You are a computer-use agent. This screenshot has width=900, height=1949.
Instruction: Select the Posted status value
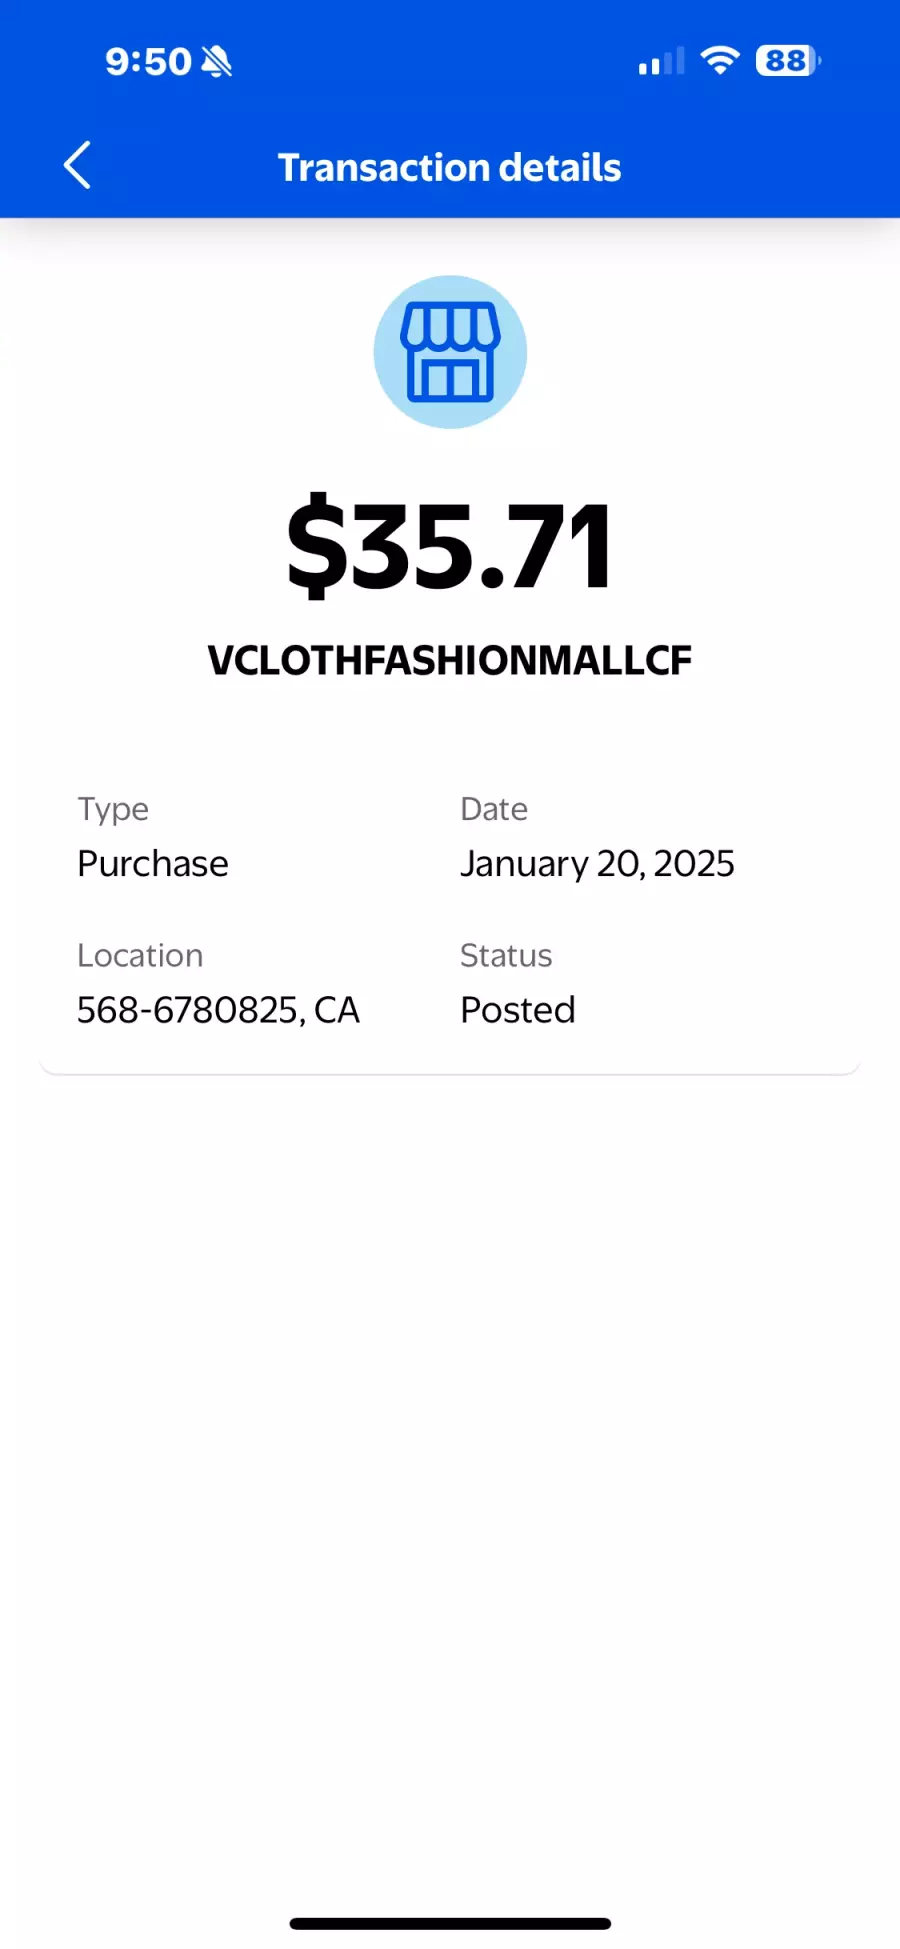pos(518,1010)
